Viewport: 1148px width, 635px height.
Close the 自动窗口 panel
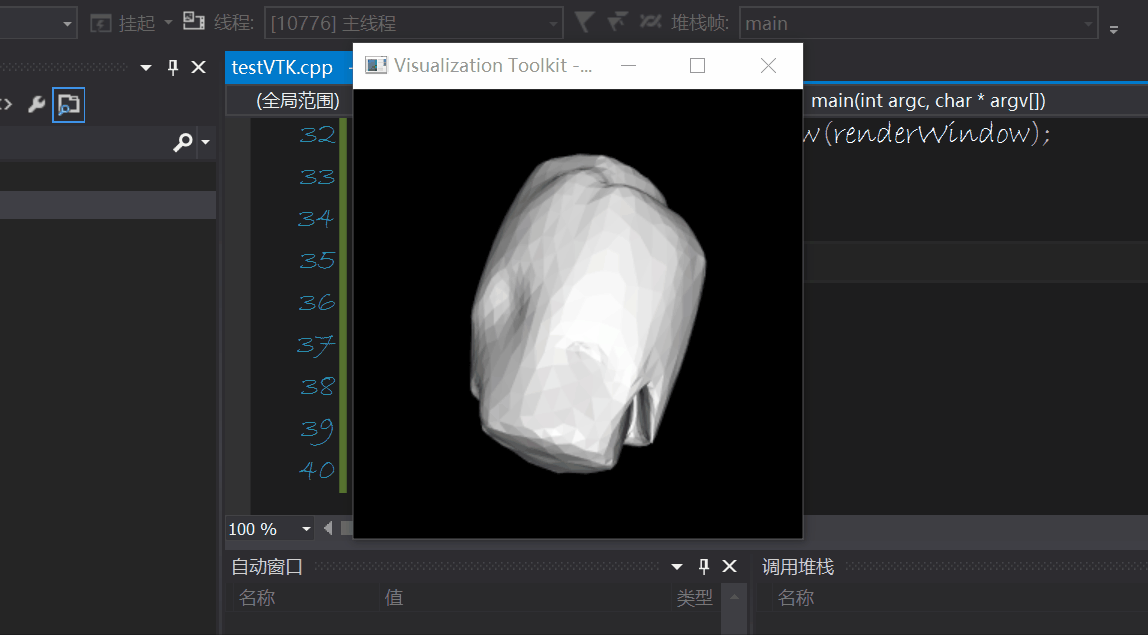[x=730, y=567]
